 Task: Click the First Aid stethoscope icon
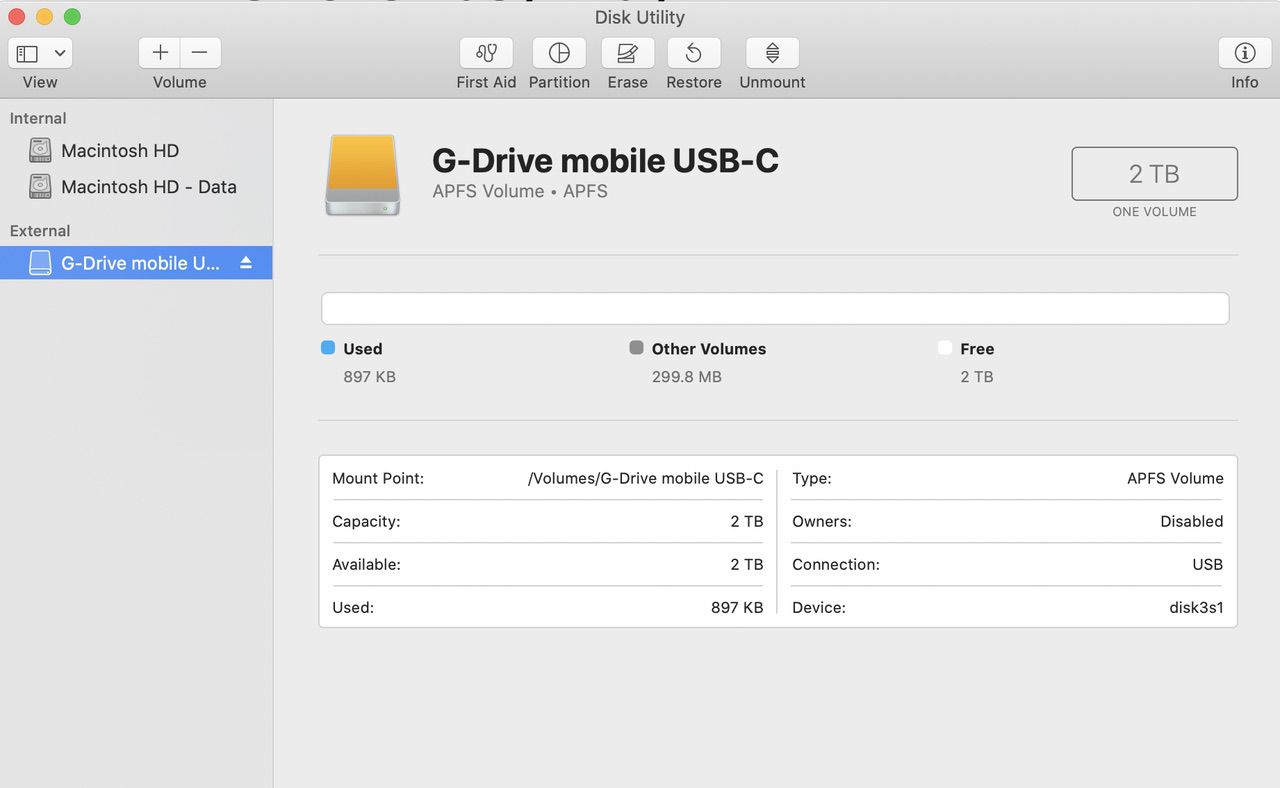pyautogui.click(x=486, y=53)
